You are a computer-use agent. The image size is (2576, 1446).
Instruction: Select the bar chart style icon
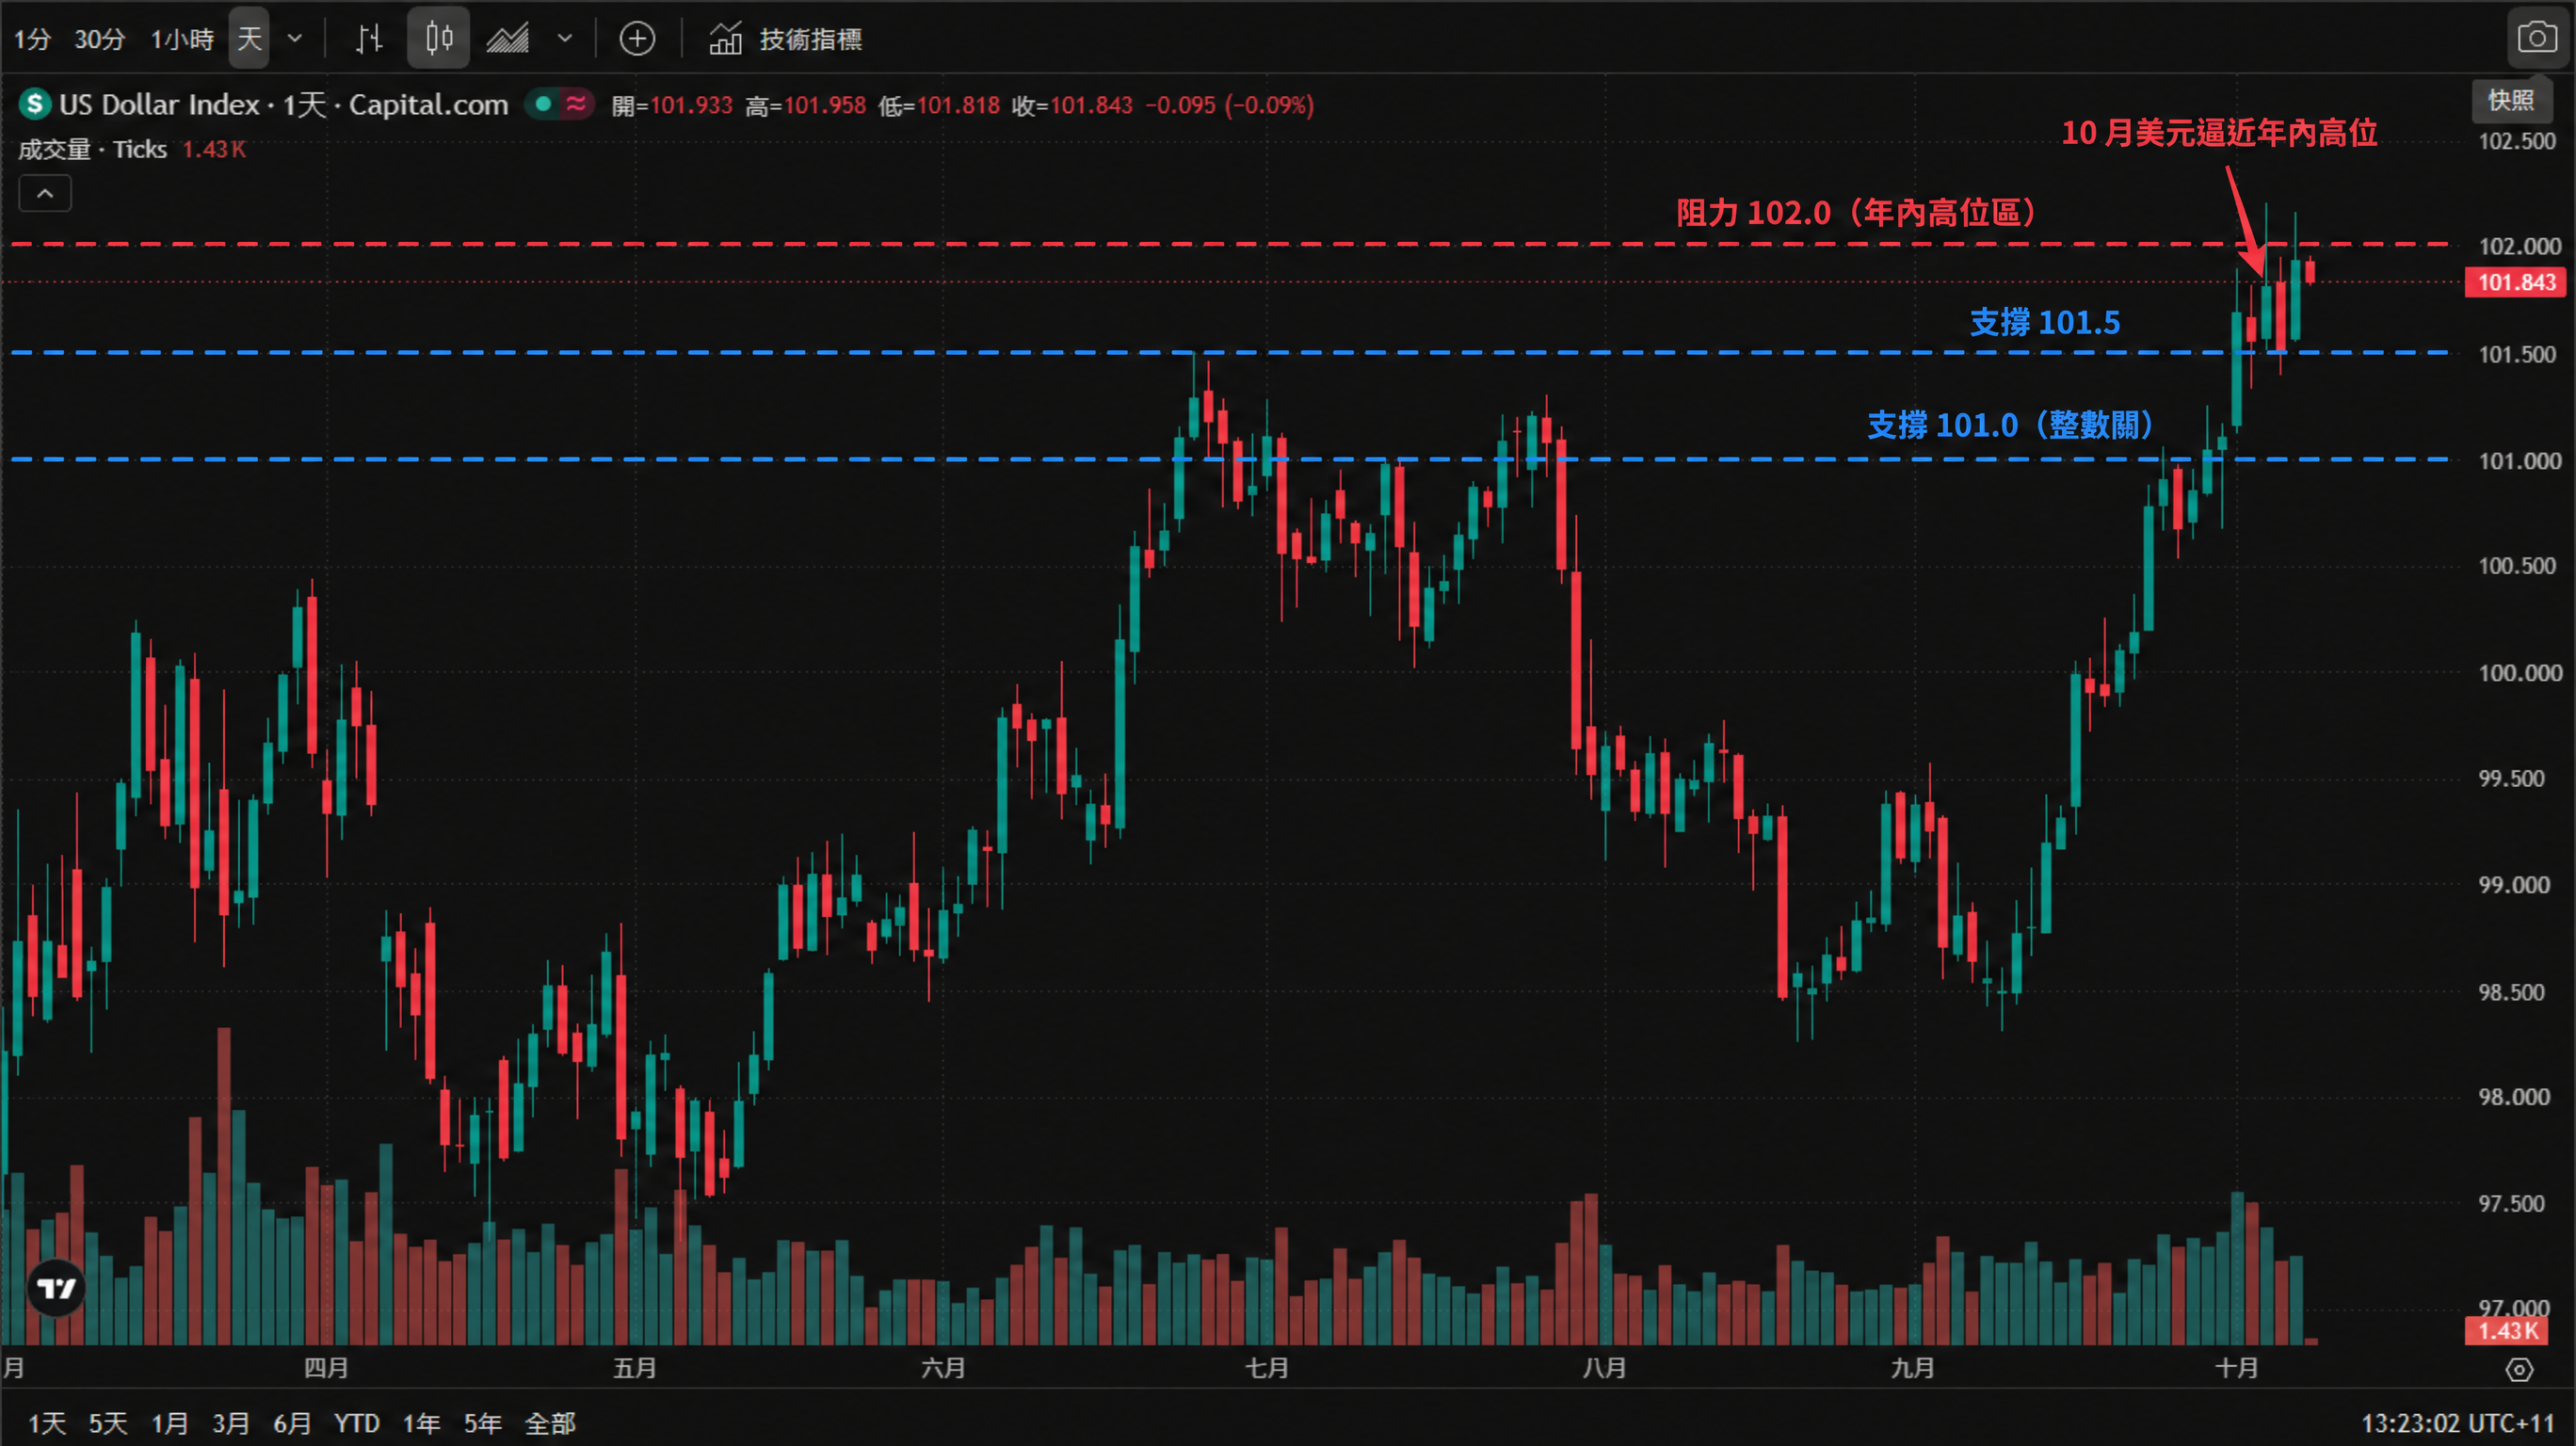(369, 39)
